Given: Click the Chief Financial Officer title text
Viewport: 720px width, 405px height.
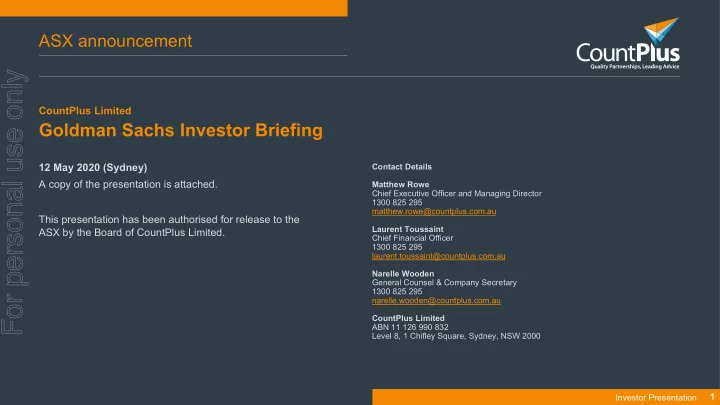Looking at the screenshot, I should click(x=412, y=238).
